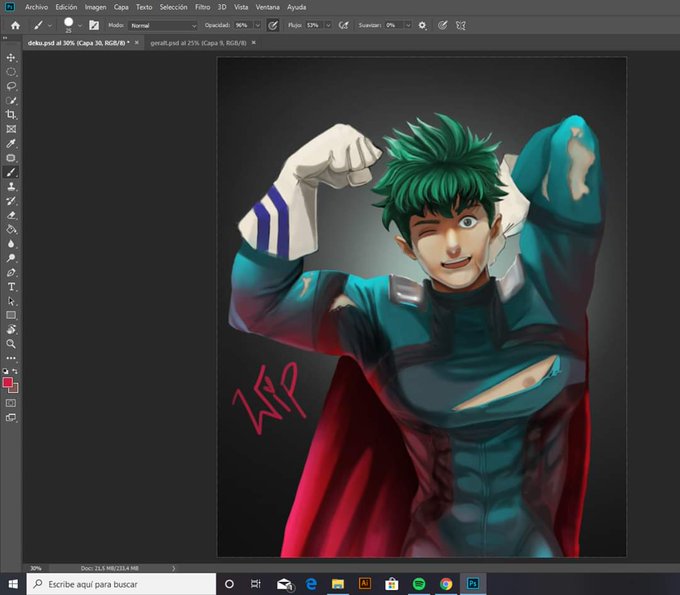
Task: Open the Capa menu
Action: click(x=121, y=7)
